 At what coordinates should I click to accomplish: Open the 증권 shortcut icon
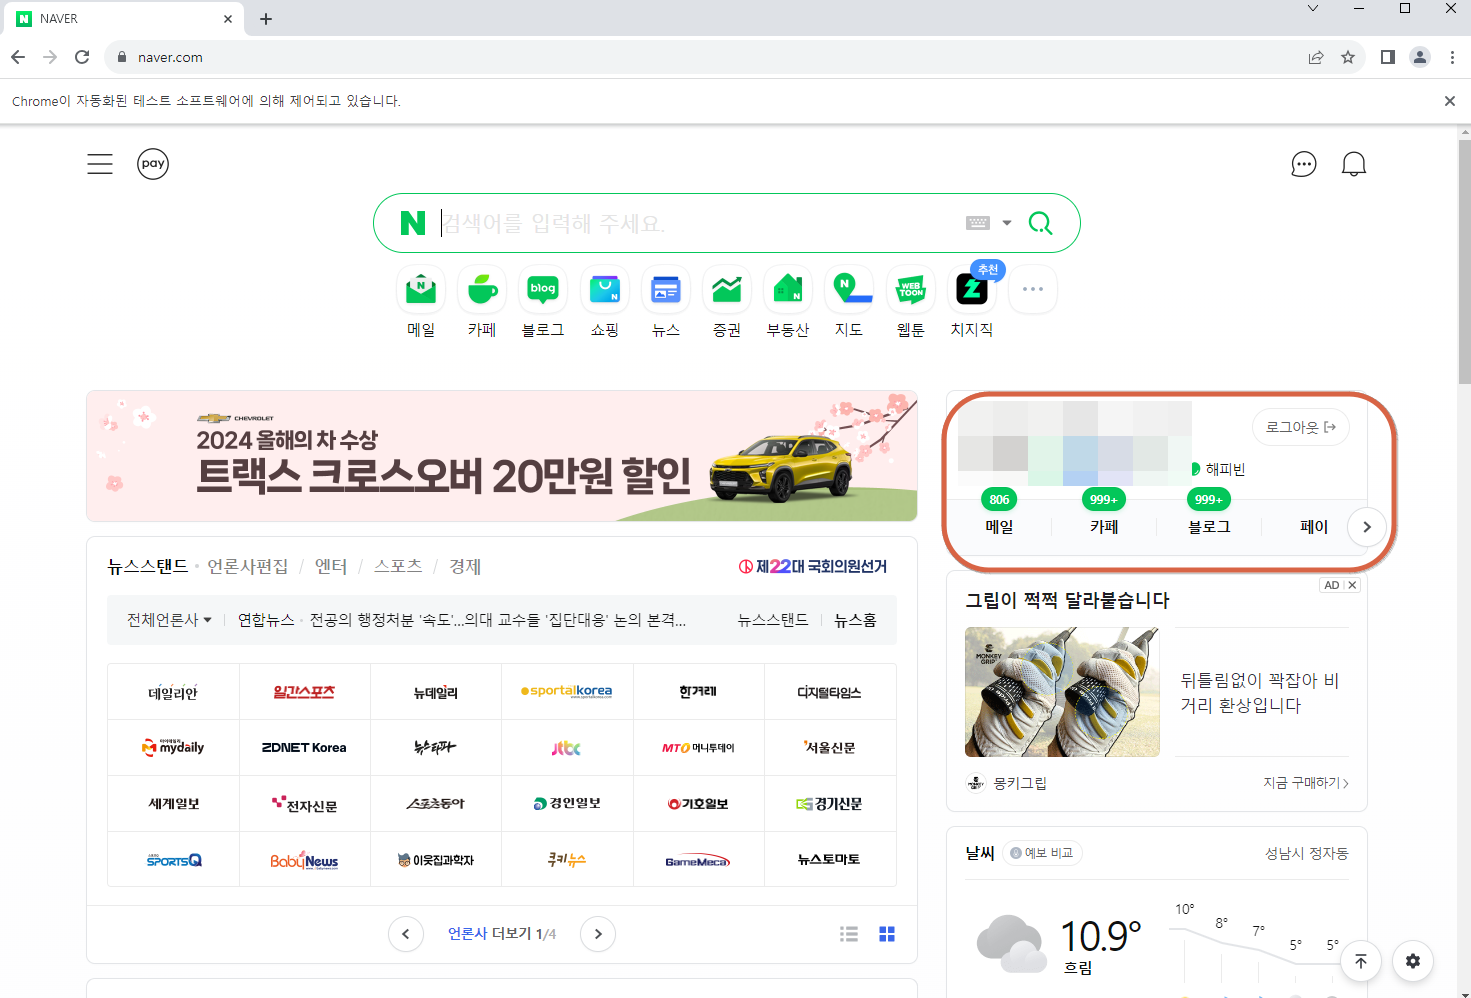pyautogui.click(x=727, y=290)
